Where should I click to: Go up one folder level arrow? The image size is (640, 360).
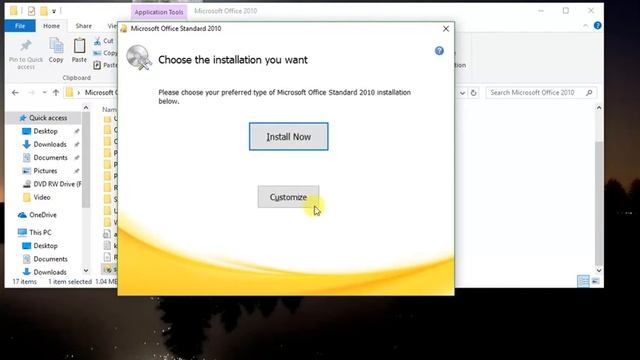56,93
